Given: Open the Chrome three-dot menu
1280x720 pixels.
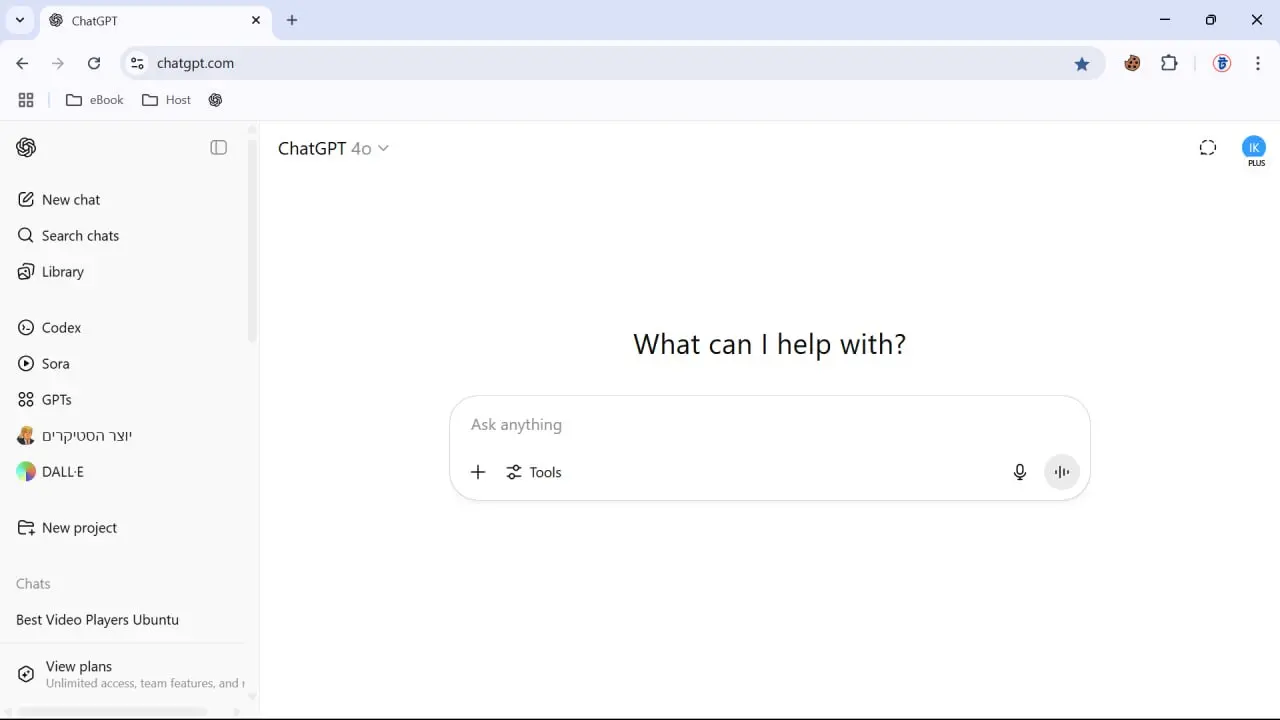Looking at the screenshot, I should click(x=1256, y=63).
